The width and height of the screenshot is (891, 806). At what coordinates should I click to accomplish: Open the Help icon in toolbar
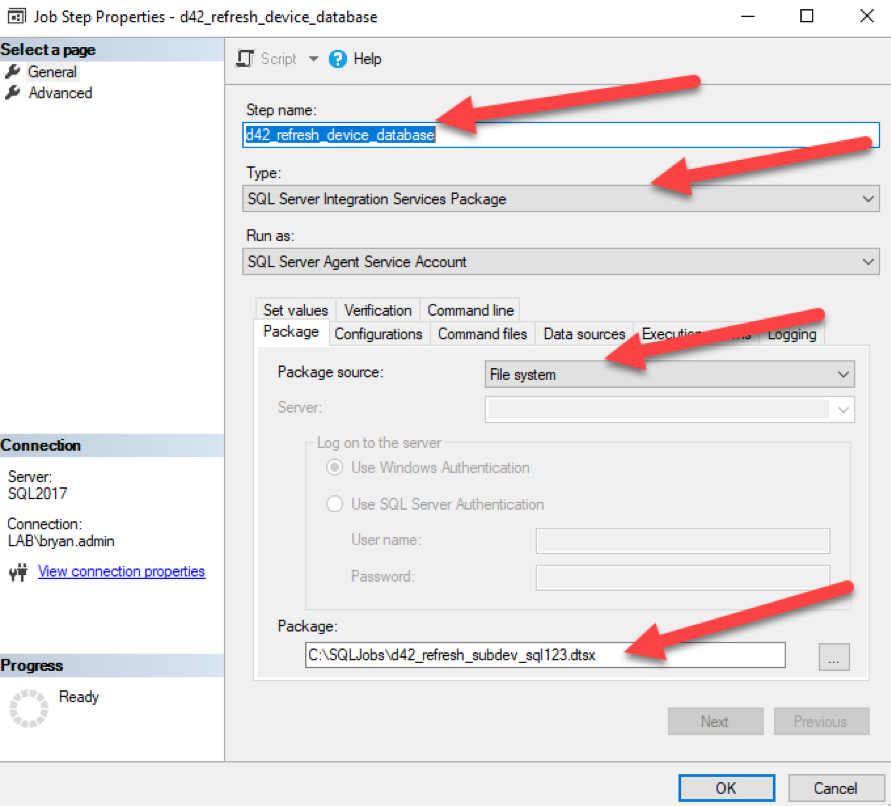coord(337,59)
